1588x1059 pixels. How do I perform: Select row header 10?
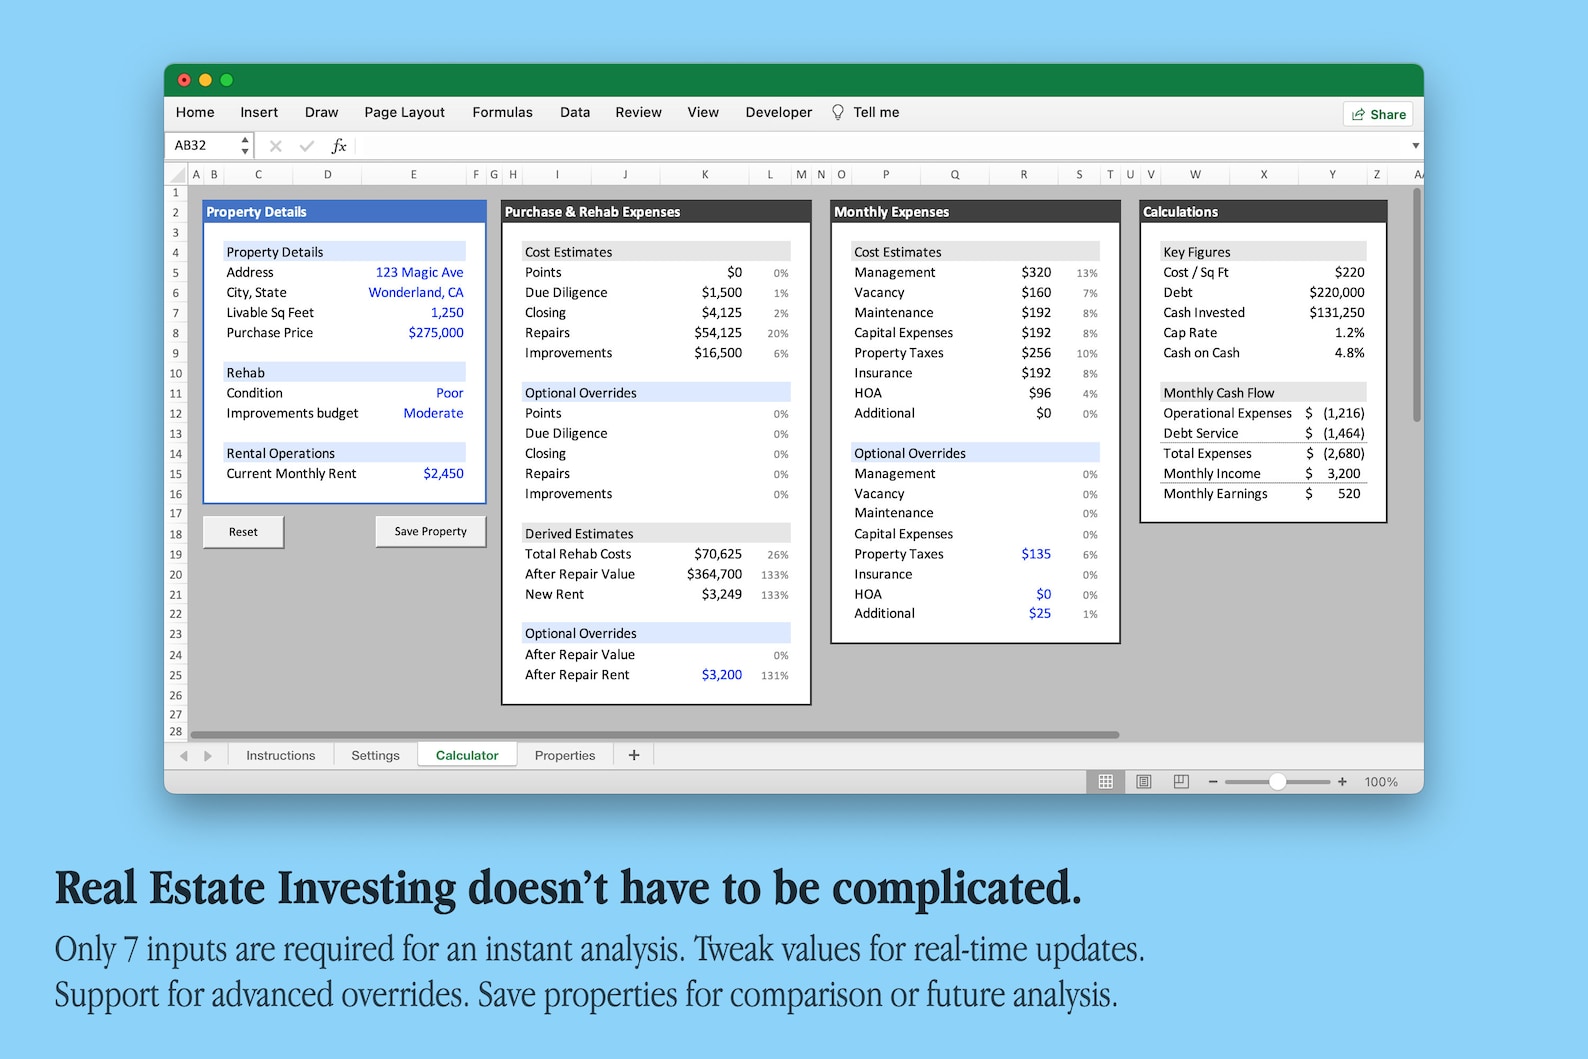176,373
